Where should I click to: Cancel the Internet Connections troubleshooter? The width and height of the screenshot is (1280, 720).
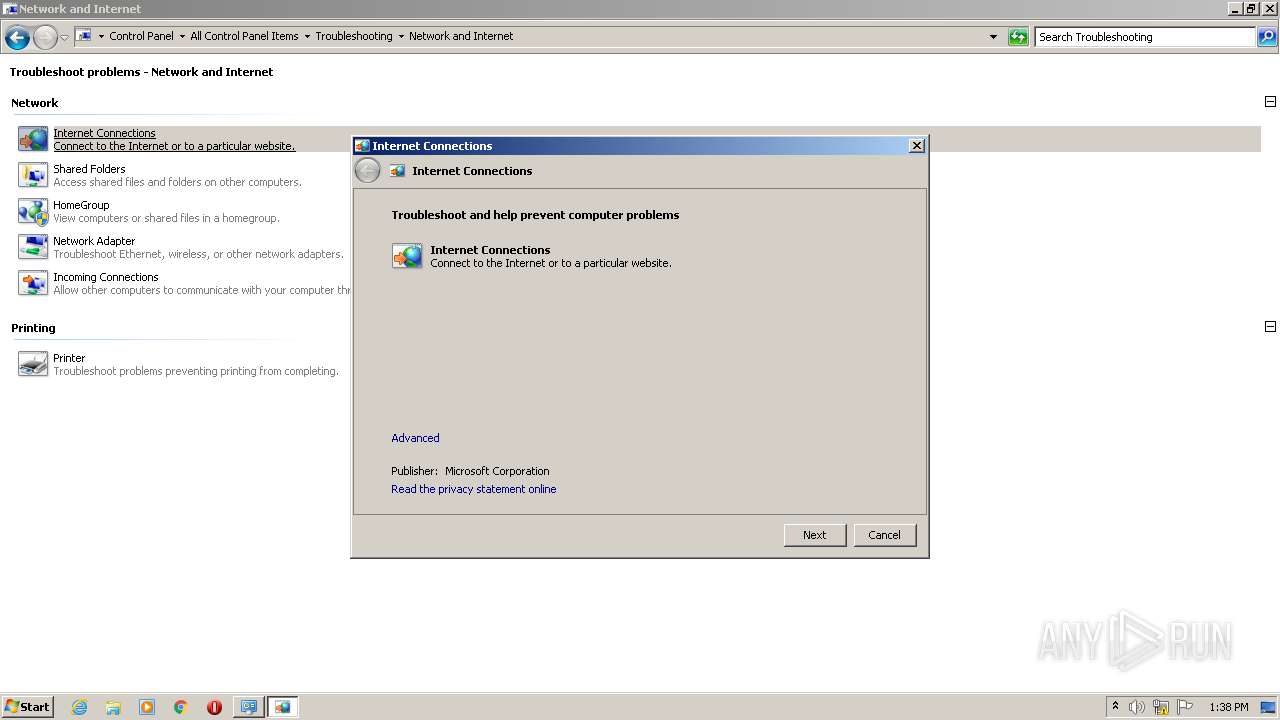click(884, 535)
